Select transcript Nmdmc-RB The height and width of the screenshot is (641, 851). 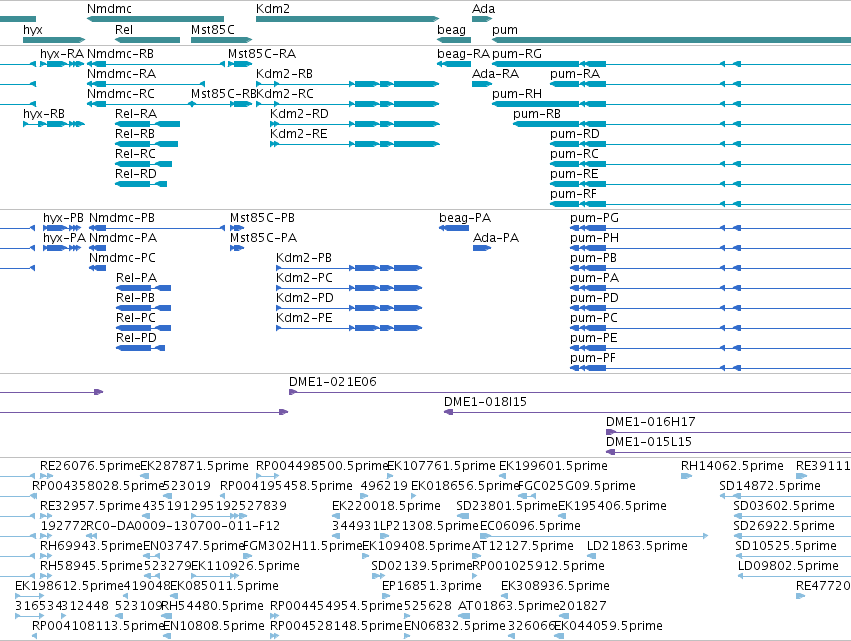click(x=120, y=54)
